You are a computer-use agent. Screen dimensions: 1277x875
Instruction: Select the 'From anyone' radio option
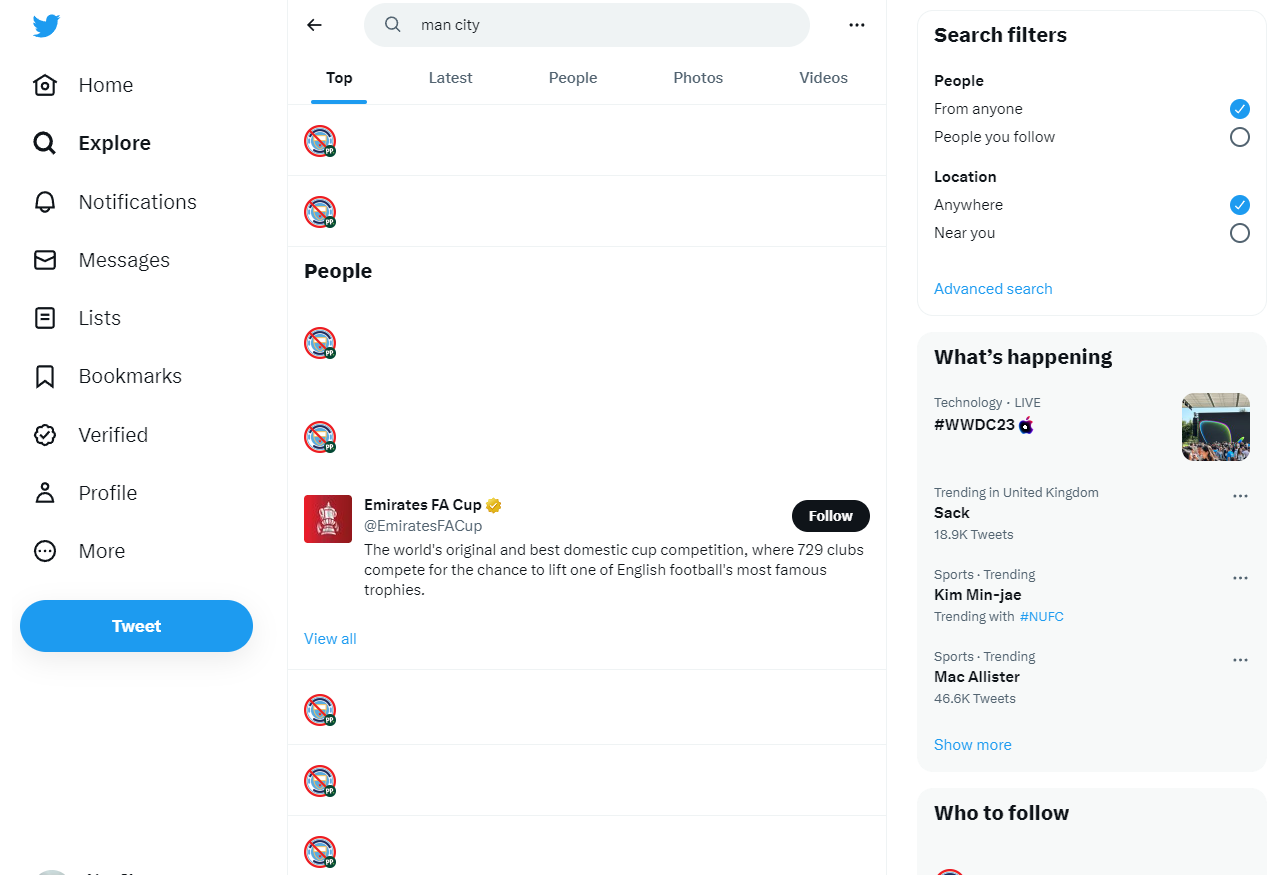tap(1239, 109)
